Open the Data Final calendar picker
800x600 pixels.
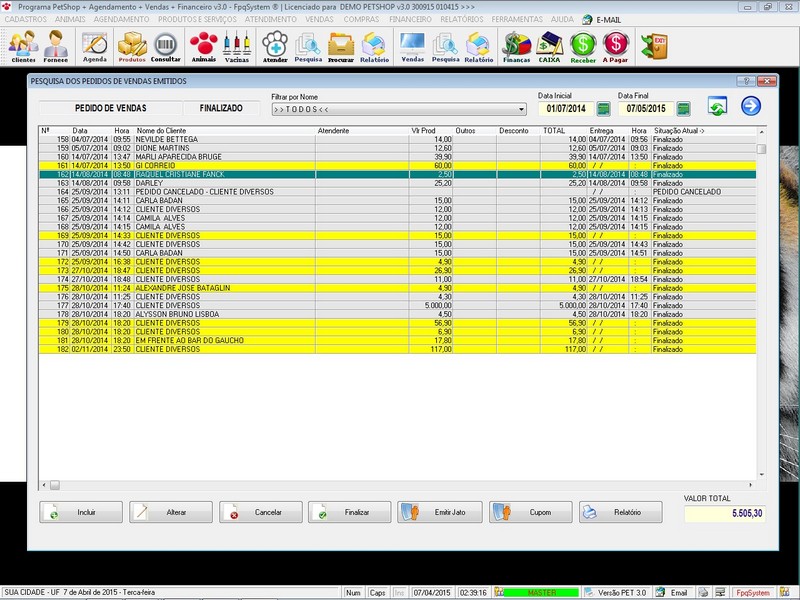click(683, 109)
